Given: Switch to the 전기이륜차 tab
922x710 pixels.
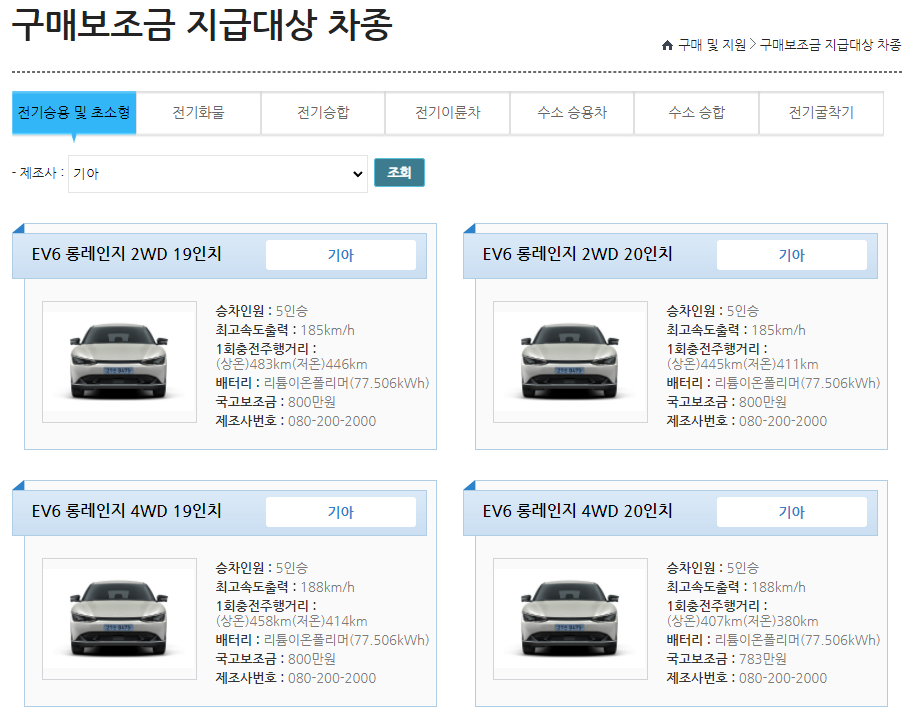Looking at the screenshot, I should pyautogui.click(x=447, y=112).
